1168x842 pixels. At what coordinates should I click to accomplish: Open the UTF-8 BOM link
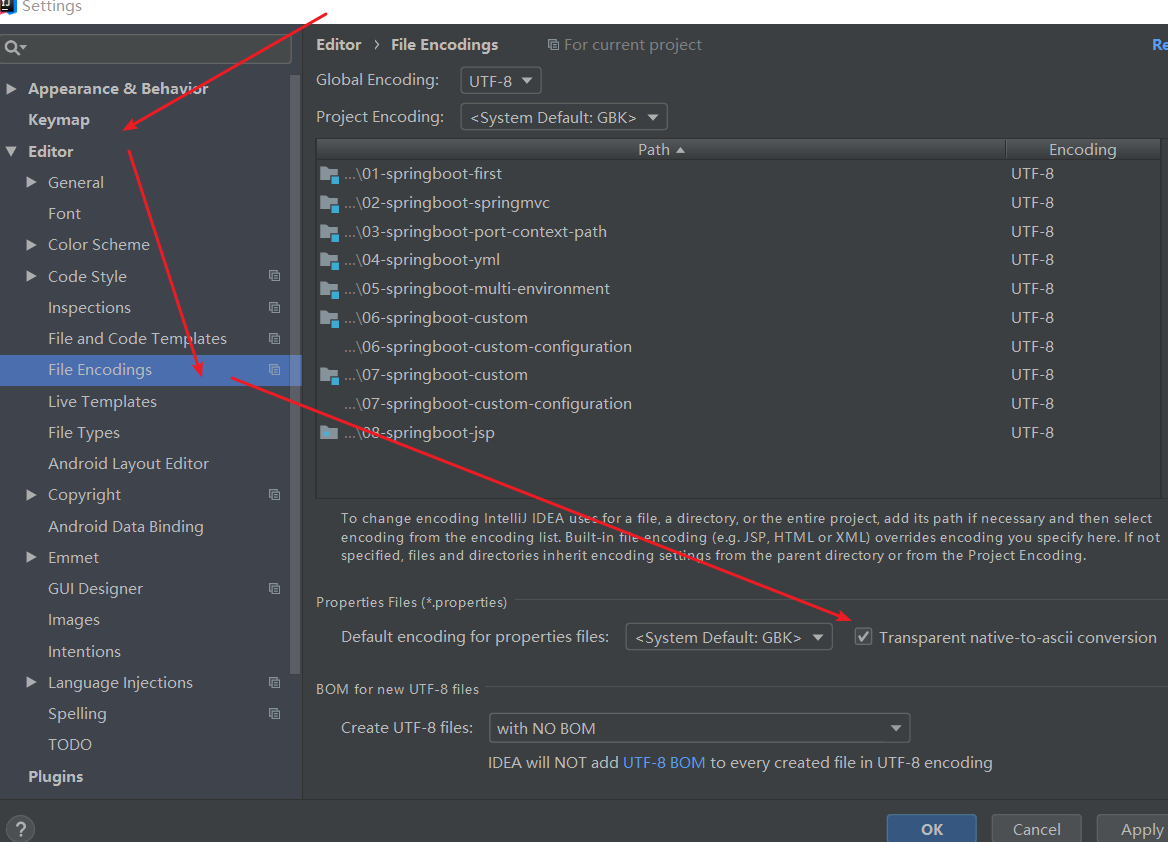pos(664,763)
